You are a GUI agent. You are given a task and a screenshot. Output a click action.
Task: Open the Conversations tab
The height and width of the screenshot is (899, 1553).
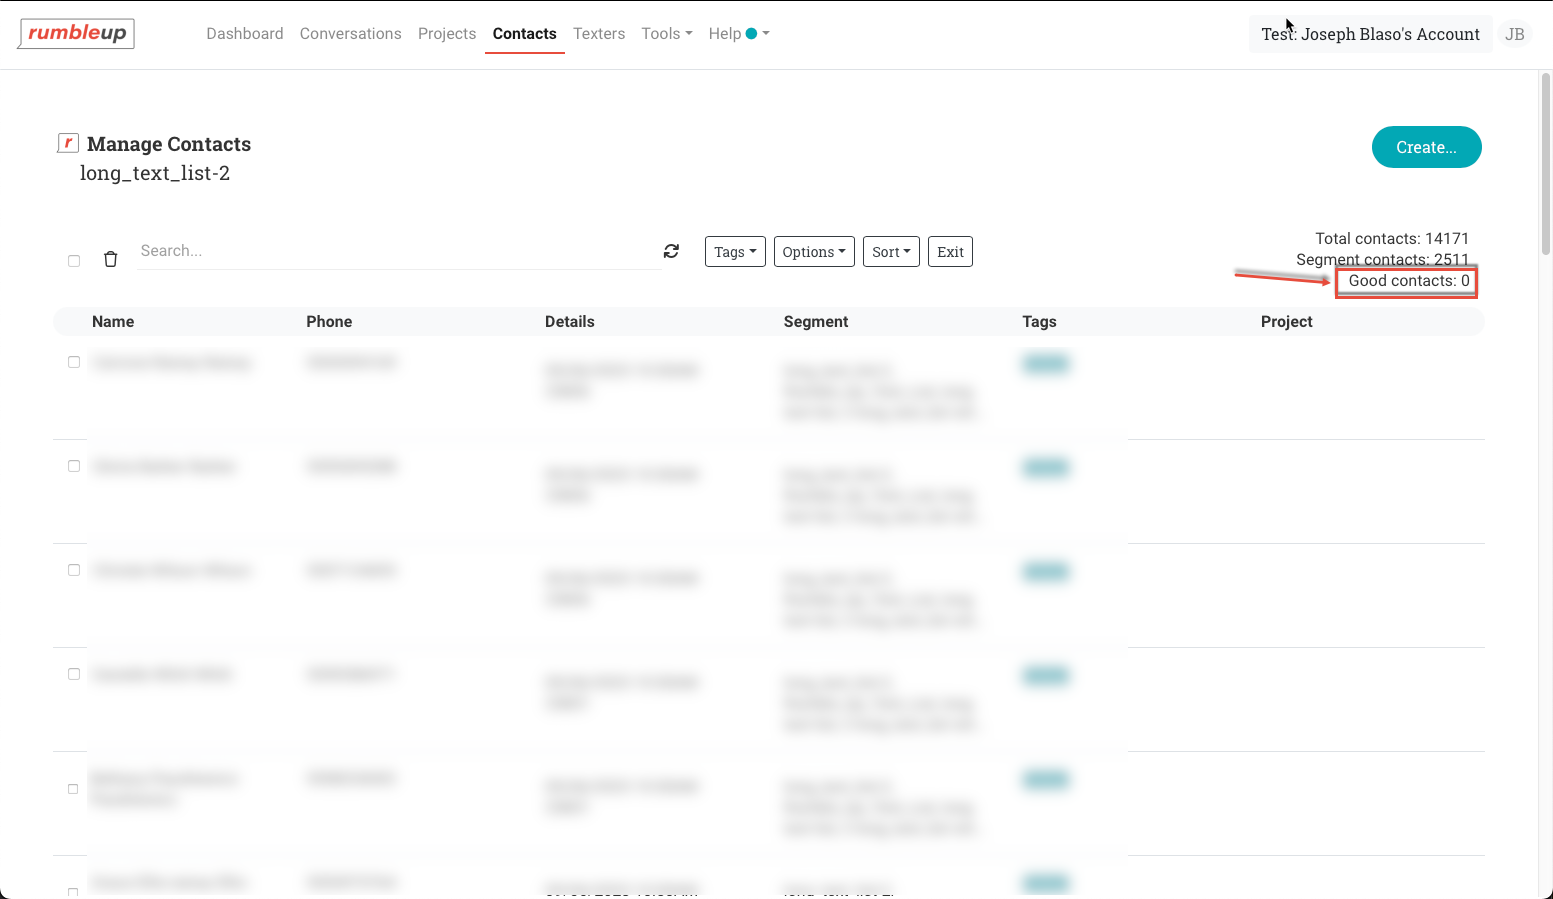click(351, 34)
